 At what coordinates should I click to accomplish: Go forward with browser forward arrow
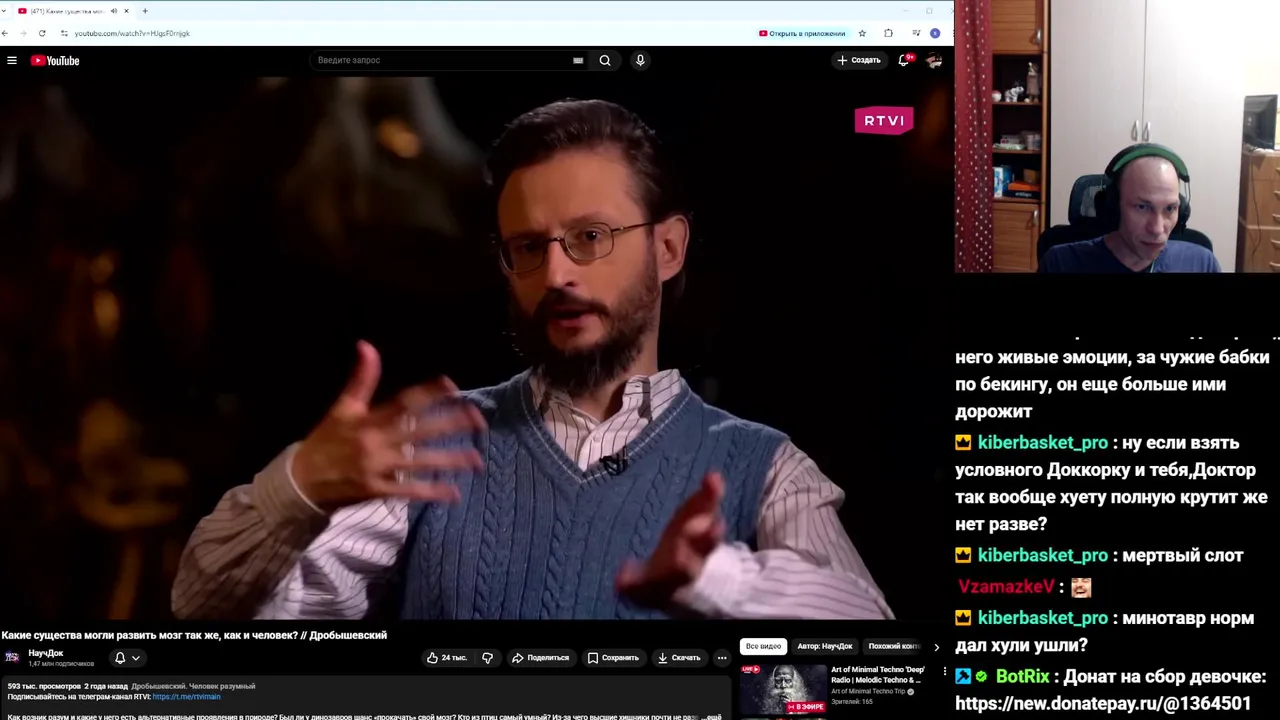pyautogui.click(x=22, y=33)
